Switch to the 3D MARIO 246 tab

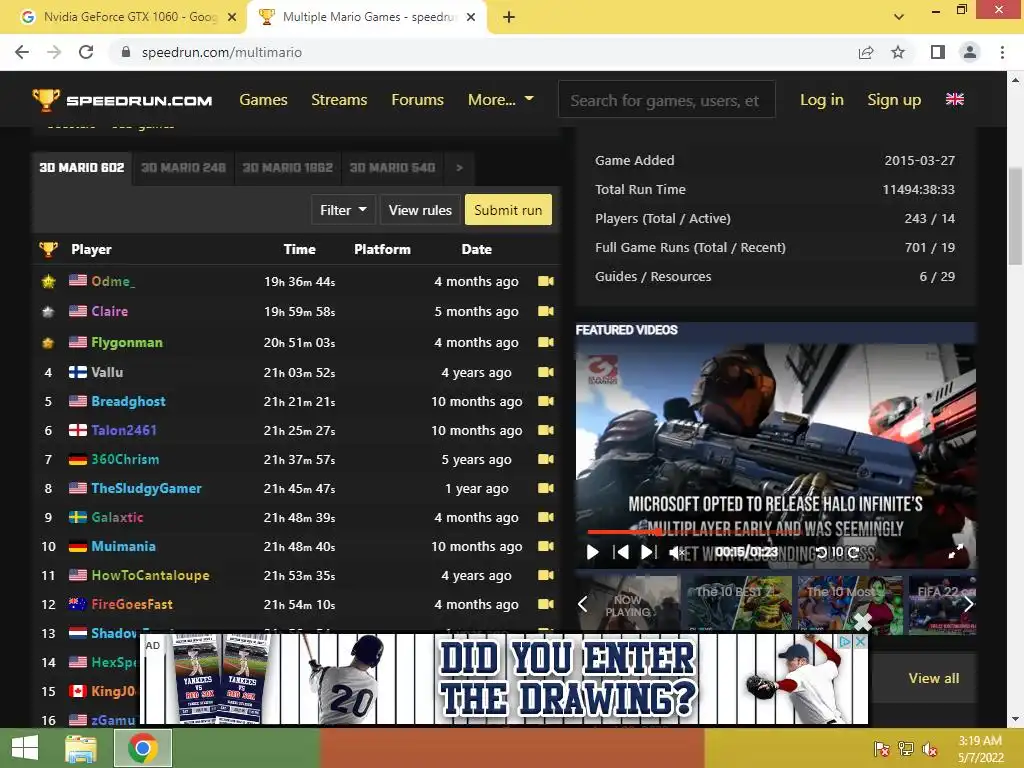tap(184, 168)
